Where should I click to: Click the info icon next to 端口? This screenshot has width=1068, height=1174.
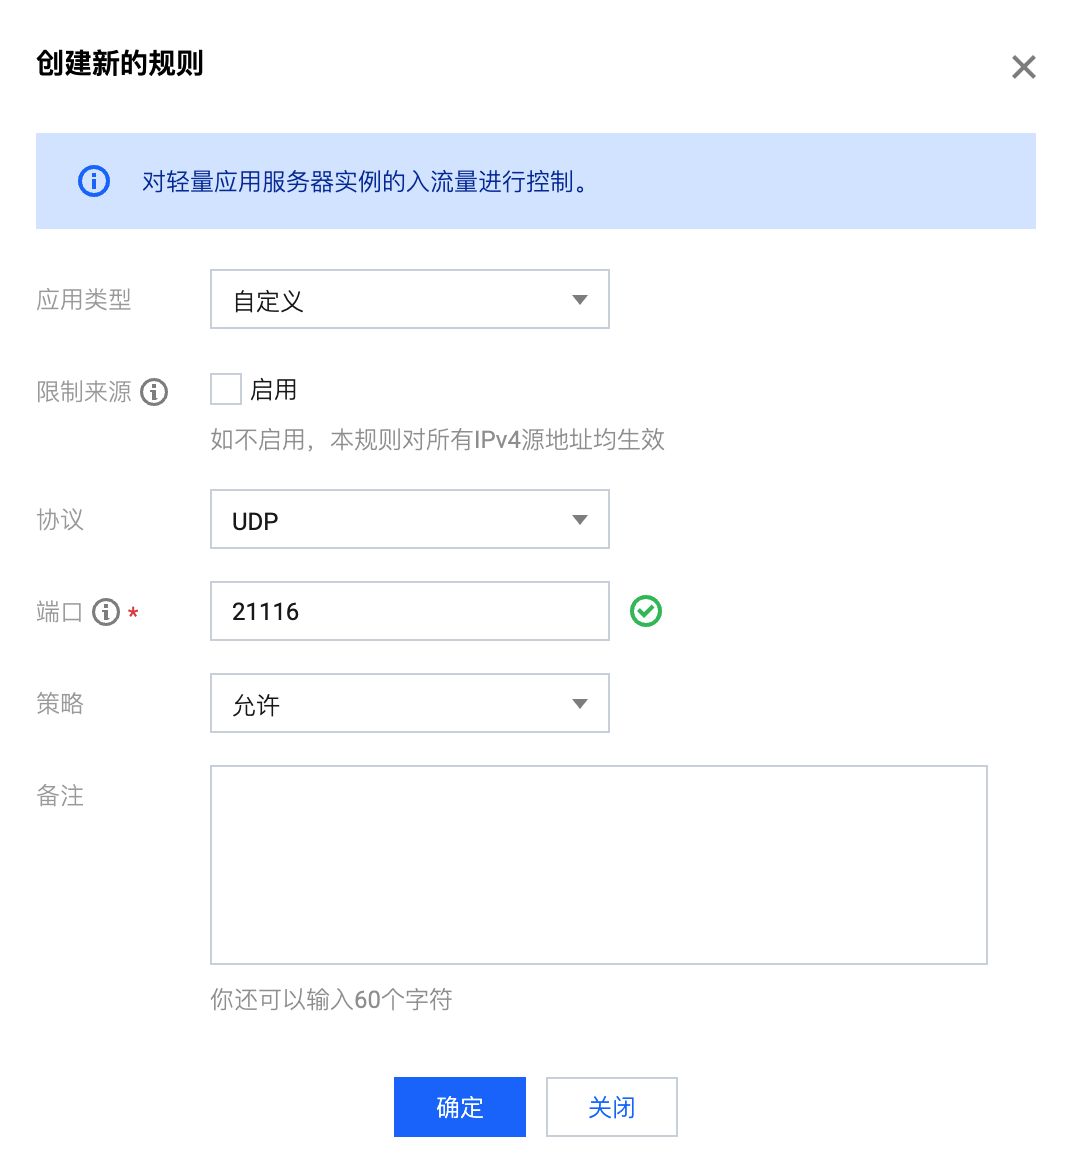pos(106,612)
